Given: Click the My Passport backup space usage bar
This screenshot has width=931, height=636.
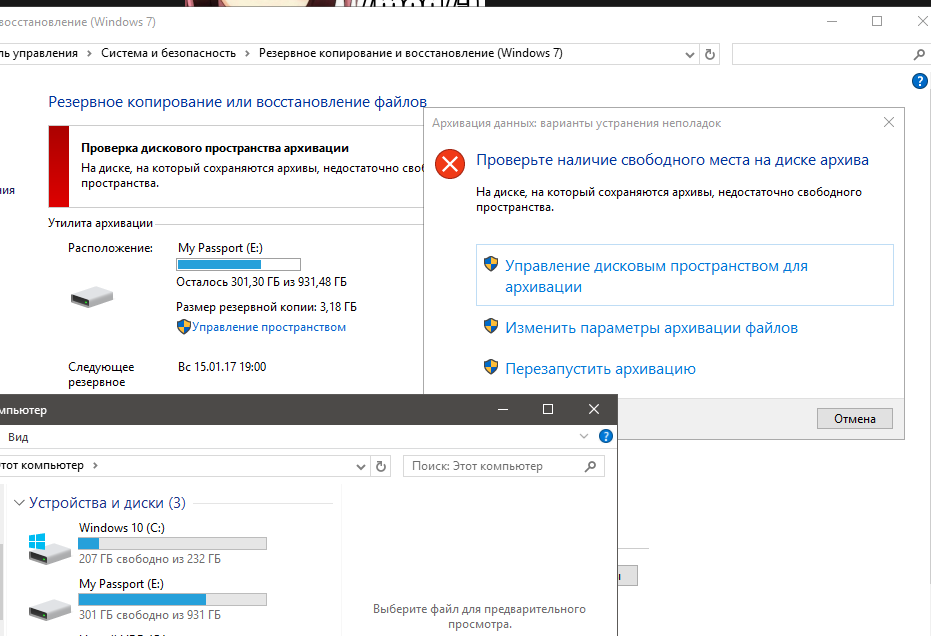Looking at the screenshot, I should (238, 265).
